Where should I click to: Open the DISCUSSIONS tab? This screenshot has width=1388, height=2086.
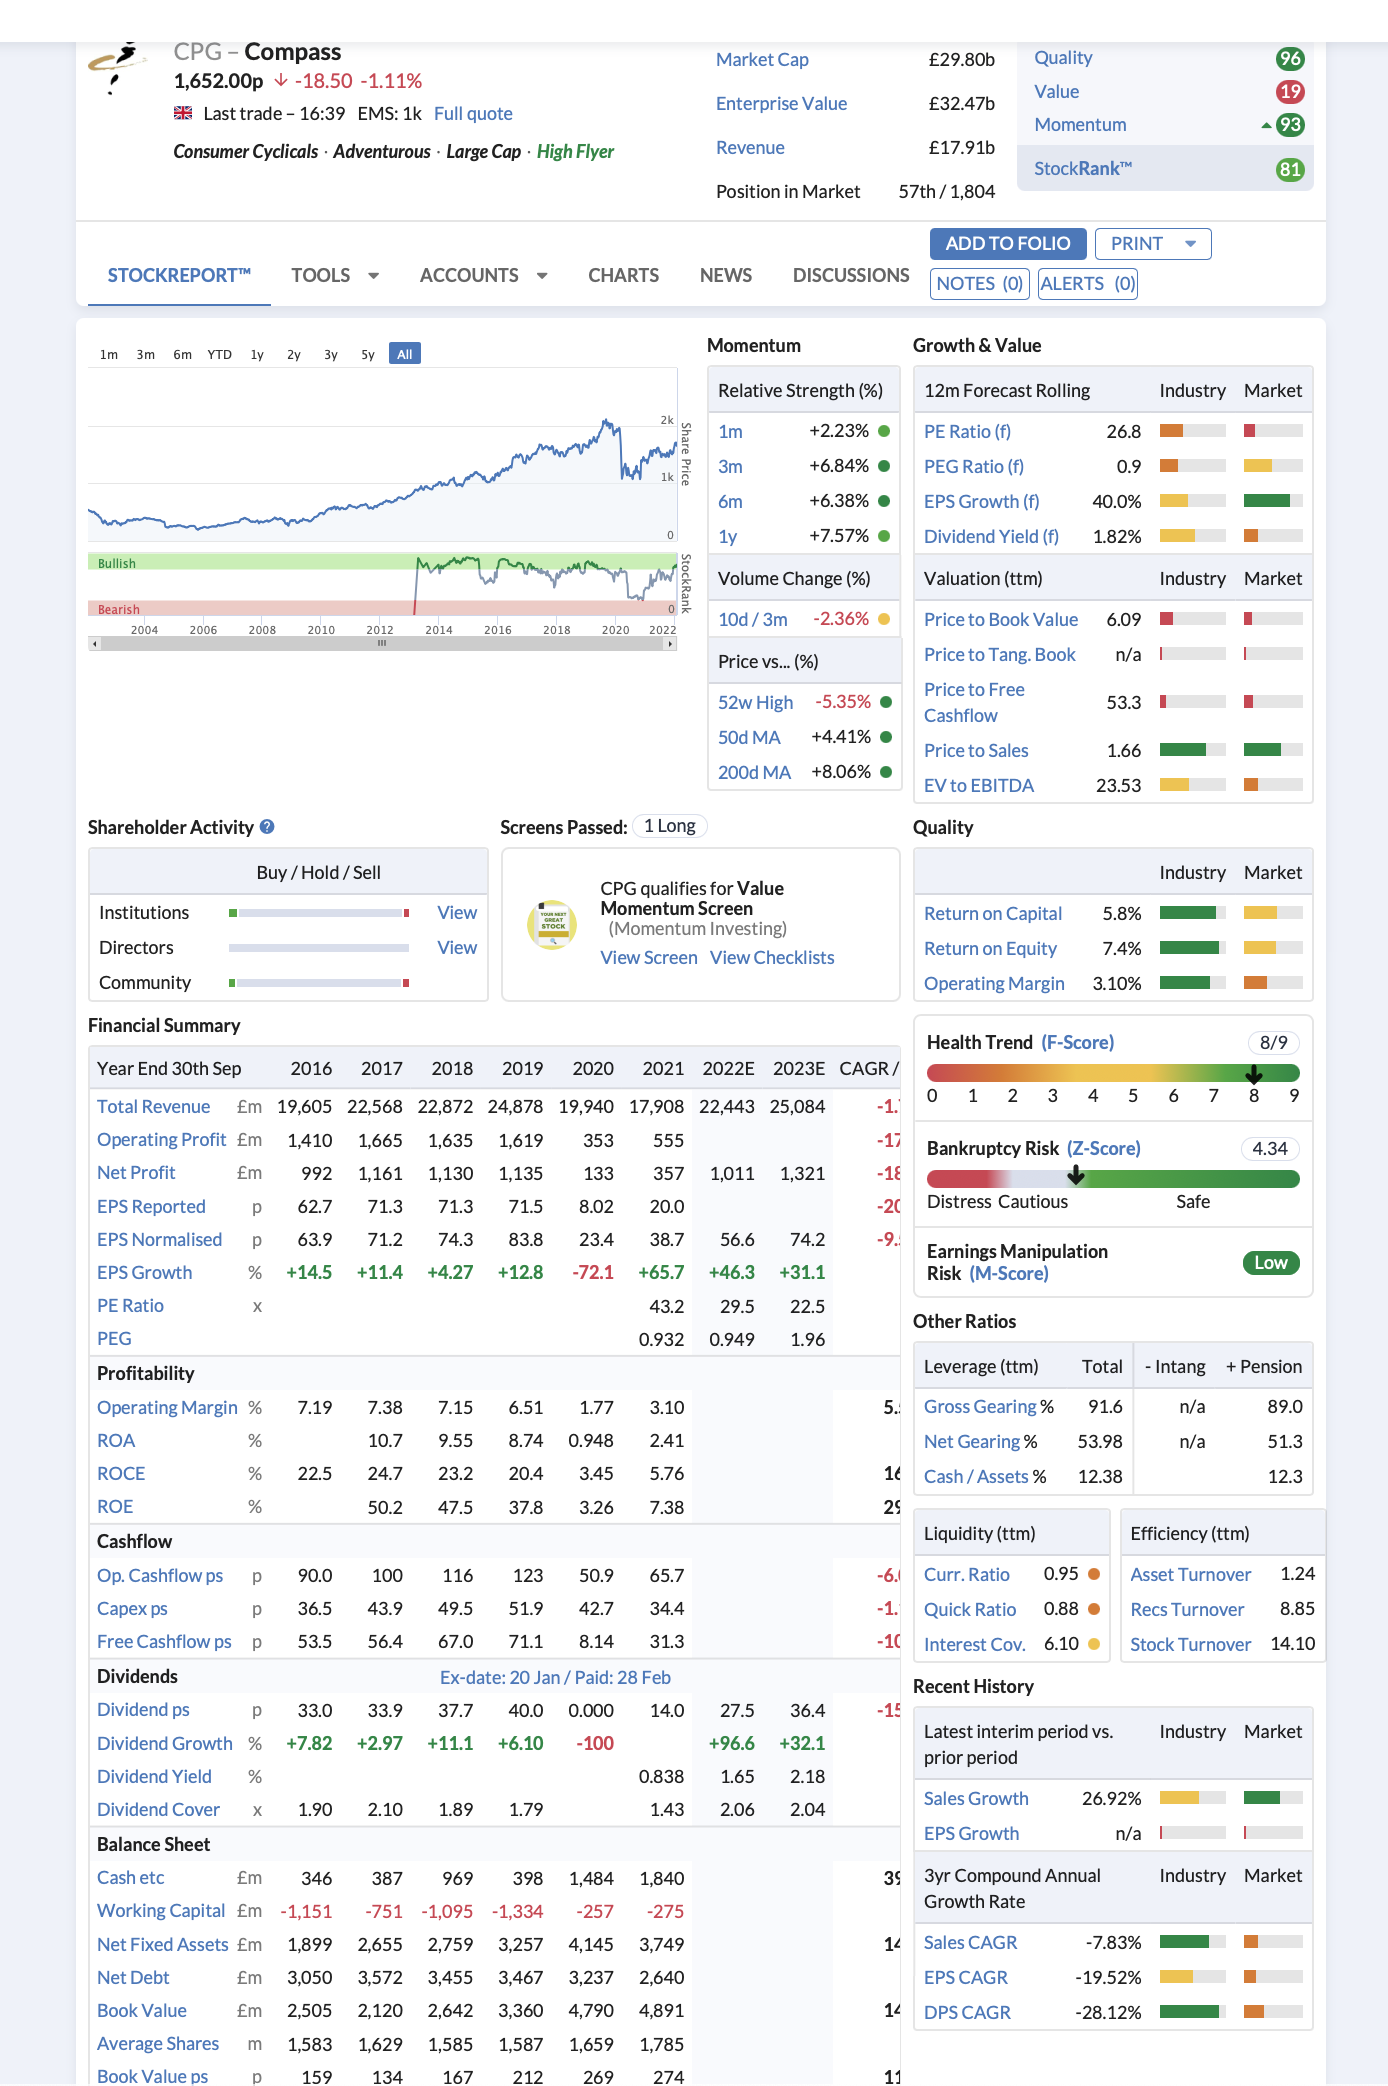tap(851, 275)
